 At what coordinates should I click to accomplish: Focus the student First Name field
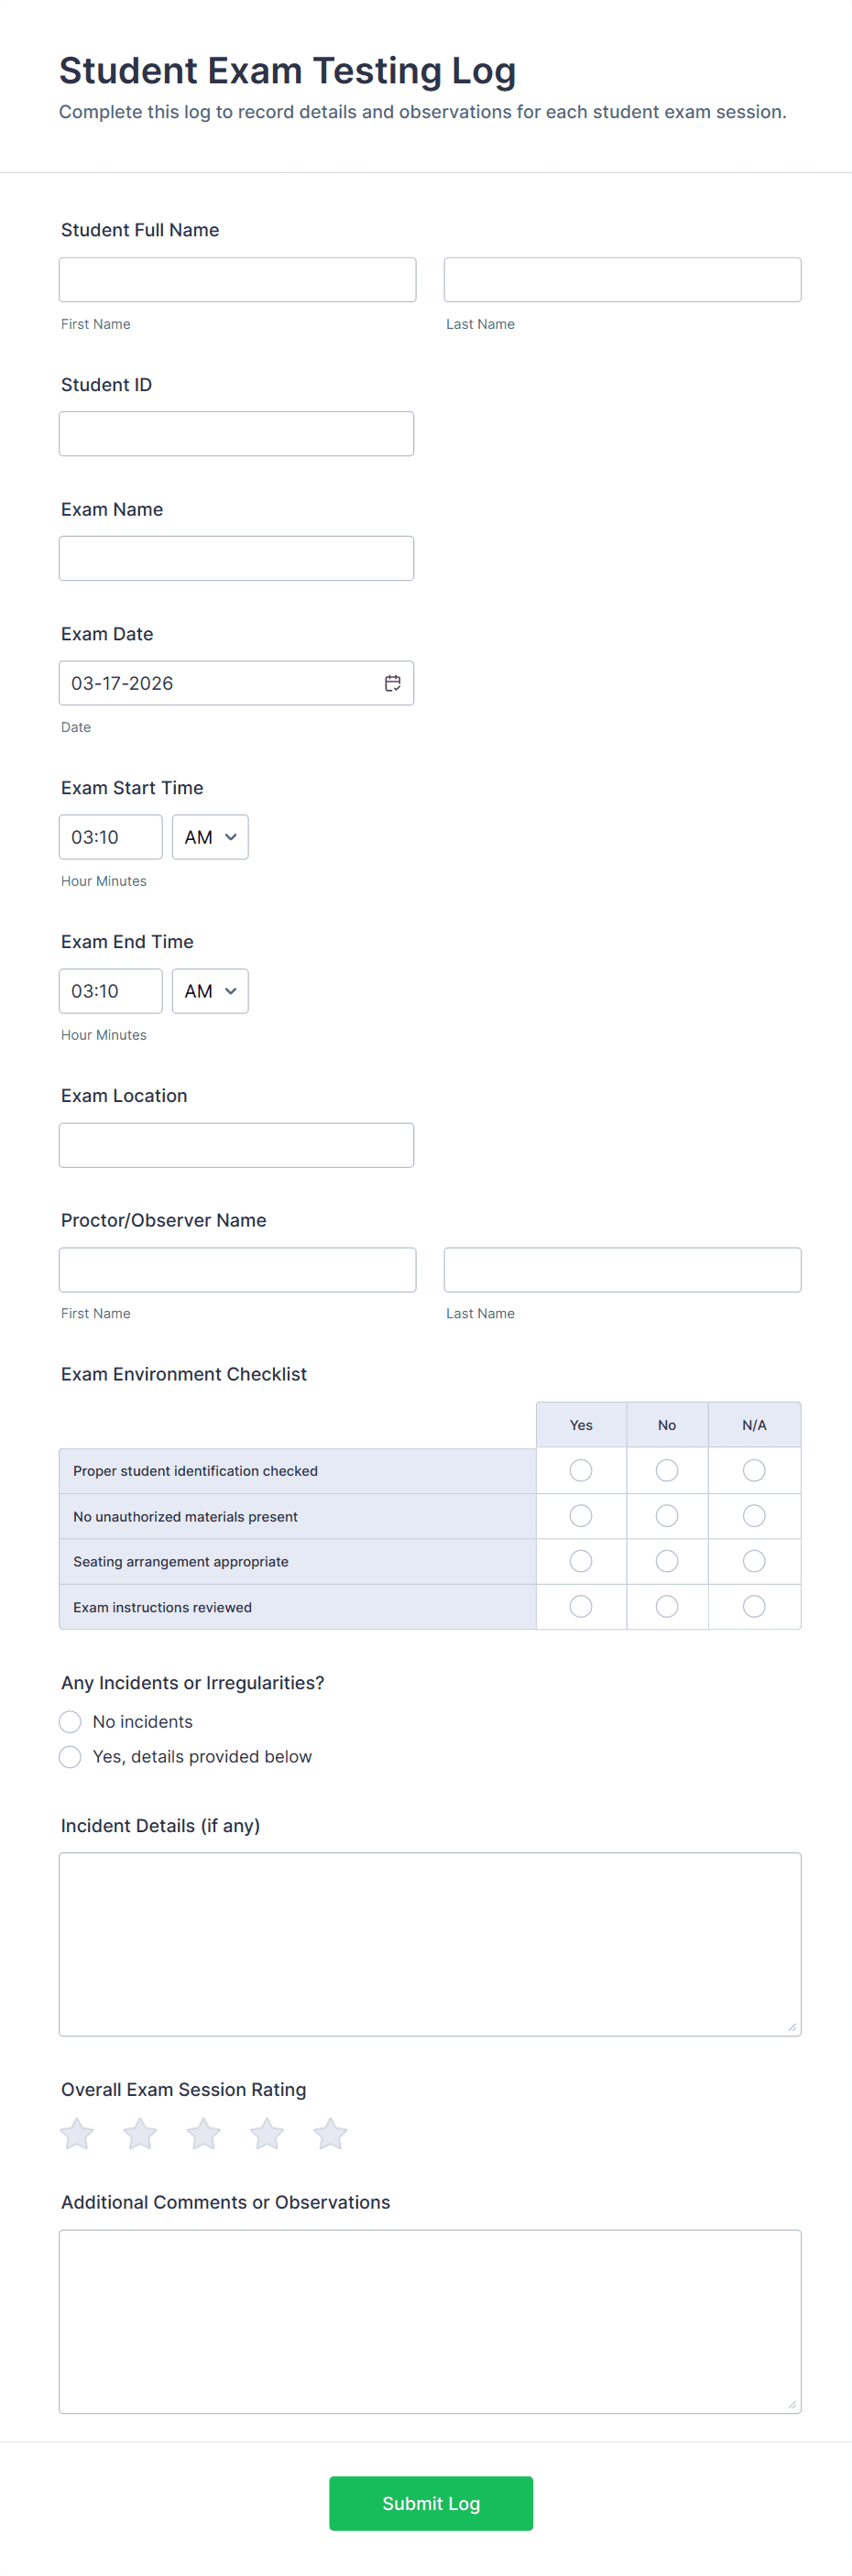[237, 280]
